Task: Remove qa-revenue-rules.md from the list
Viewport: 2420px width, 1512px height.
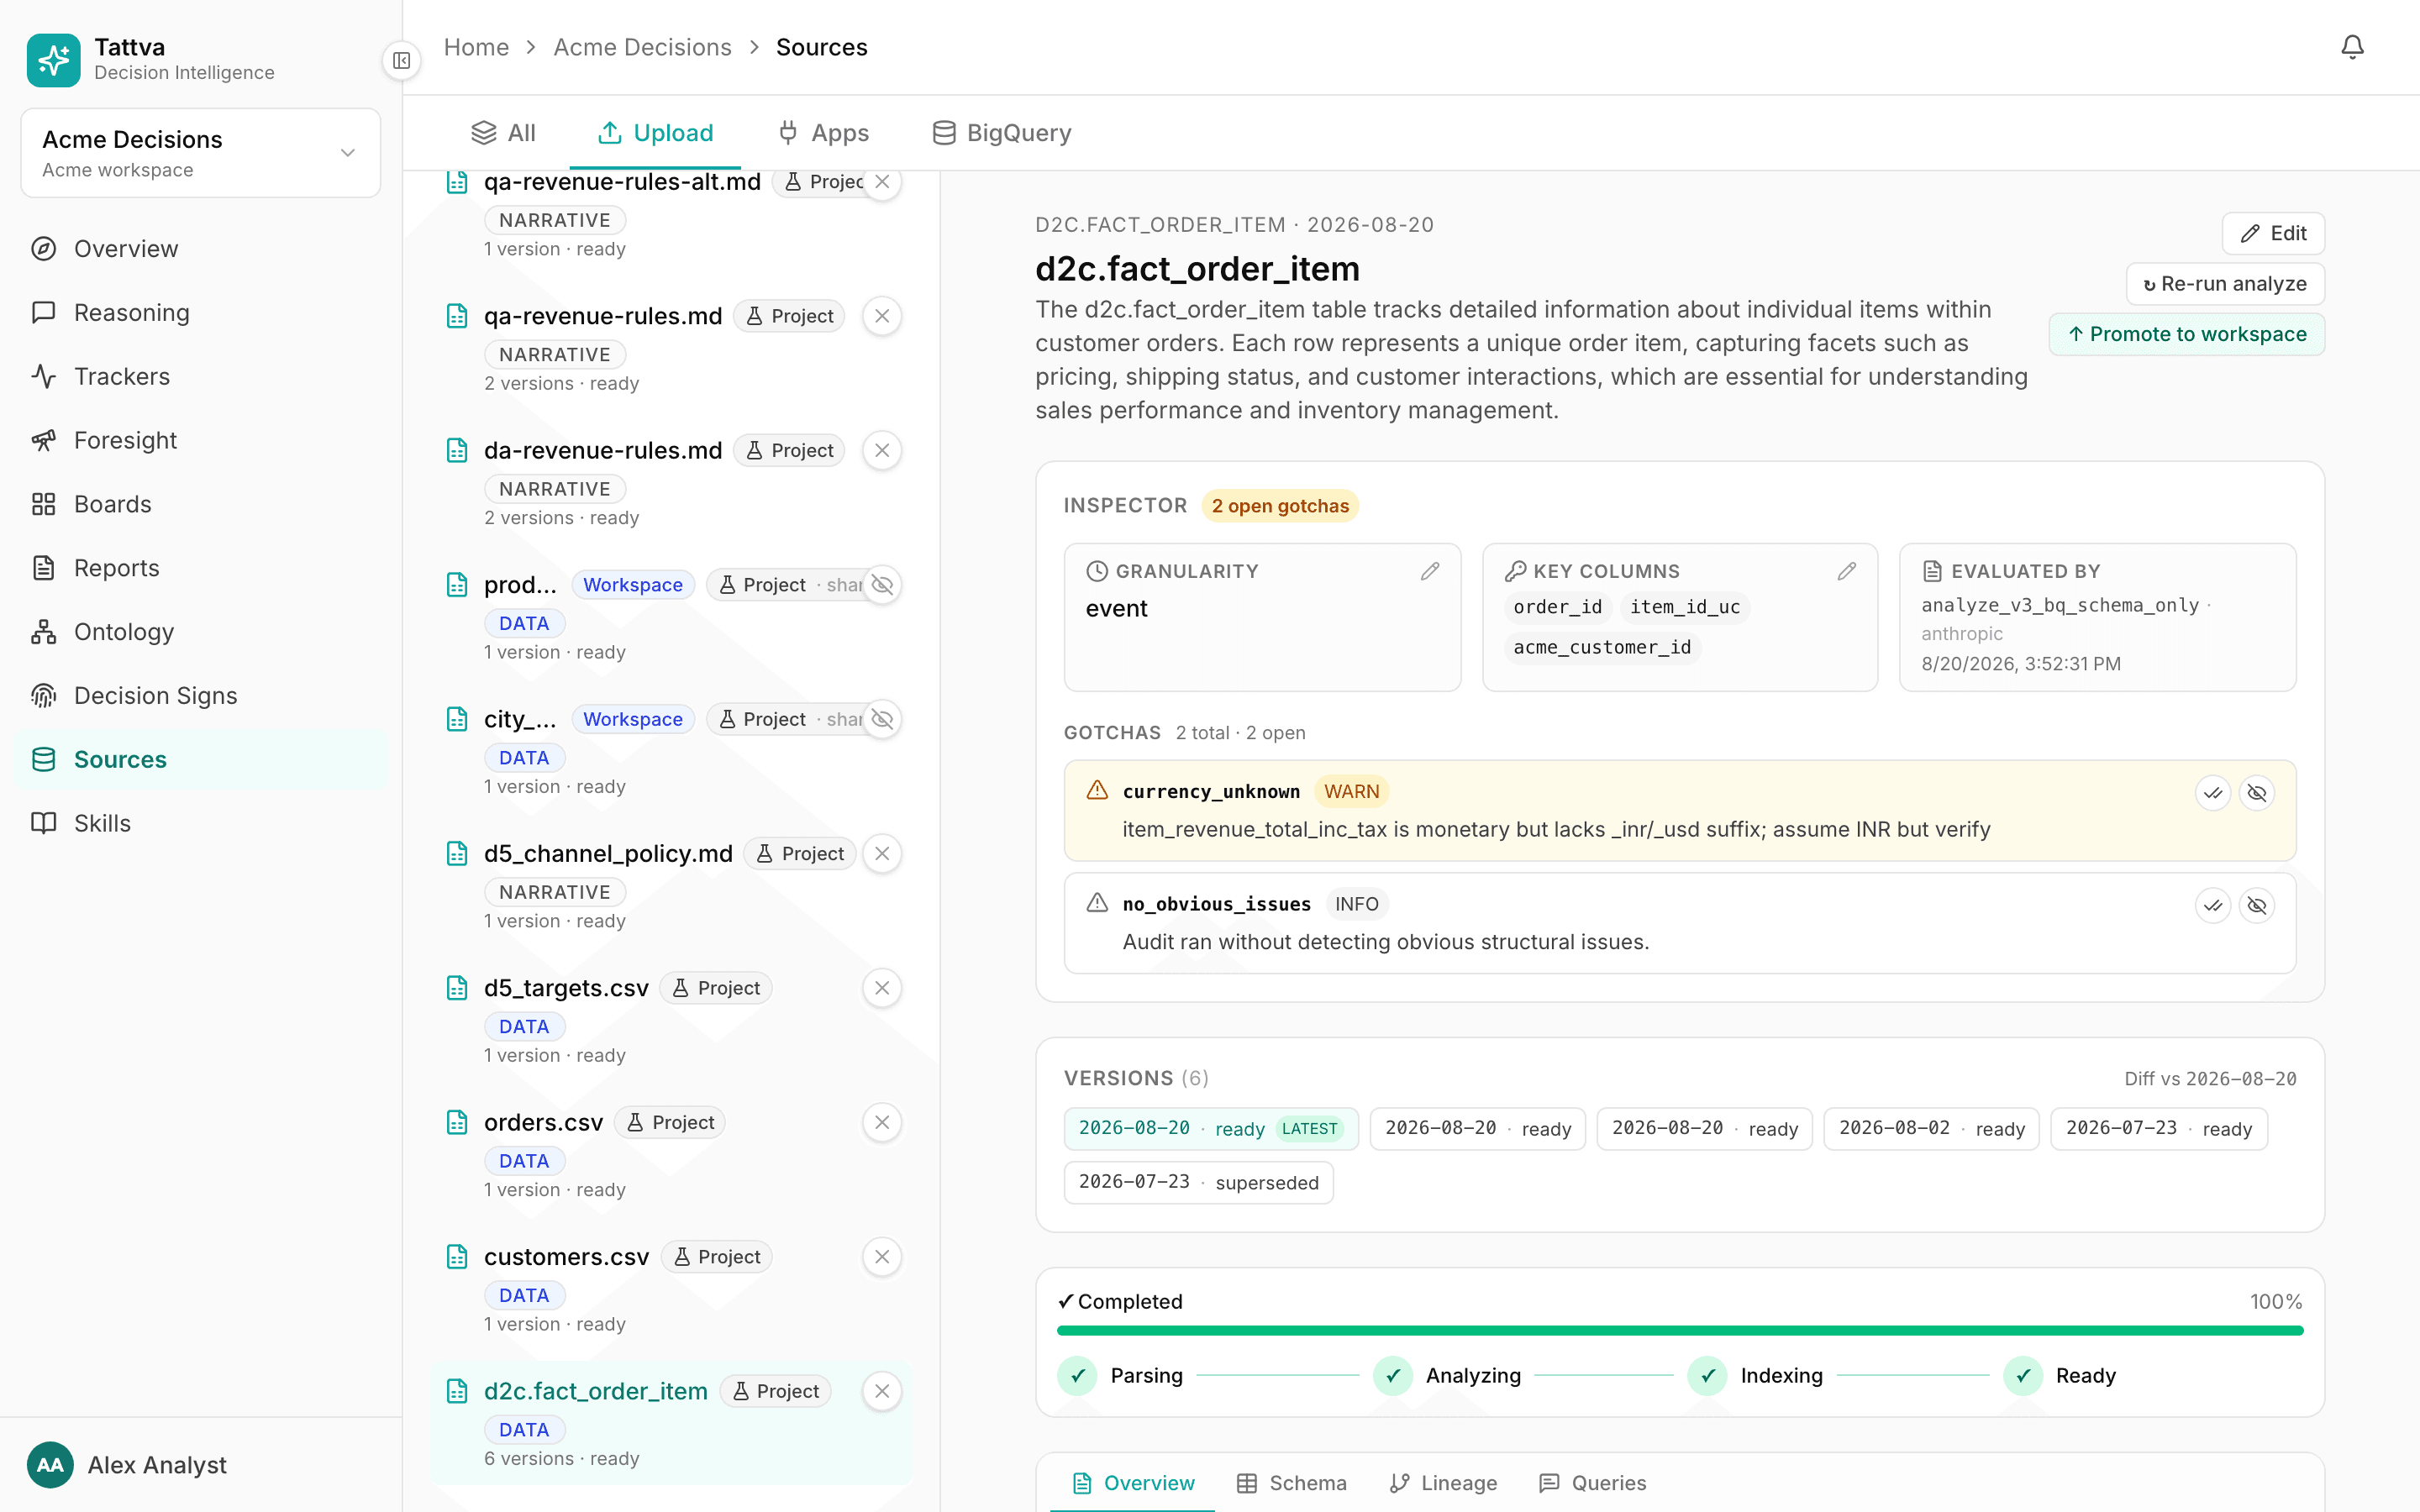Action: click(x=882, y=316)
